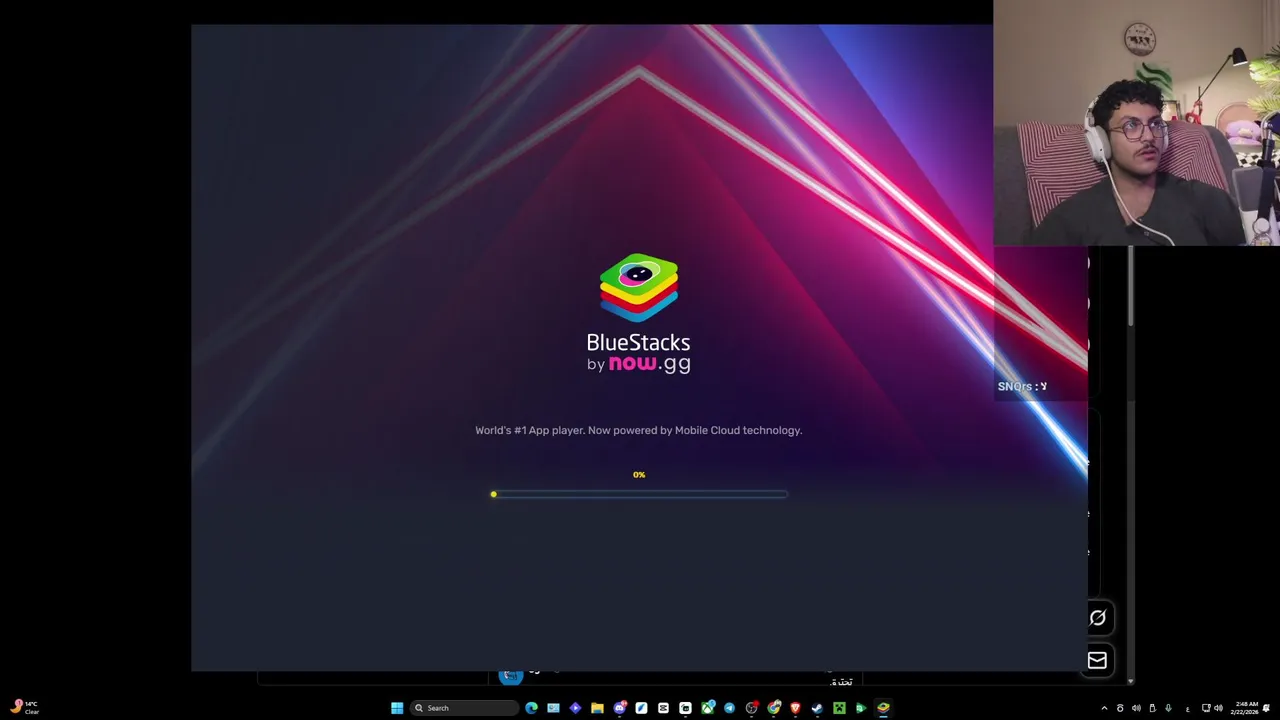Click the 0% loading percentage text
The image size is (1280, 720).
(x=639, y=475)
